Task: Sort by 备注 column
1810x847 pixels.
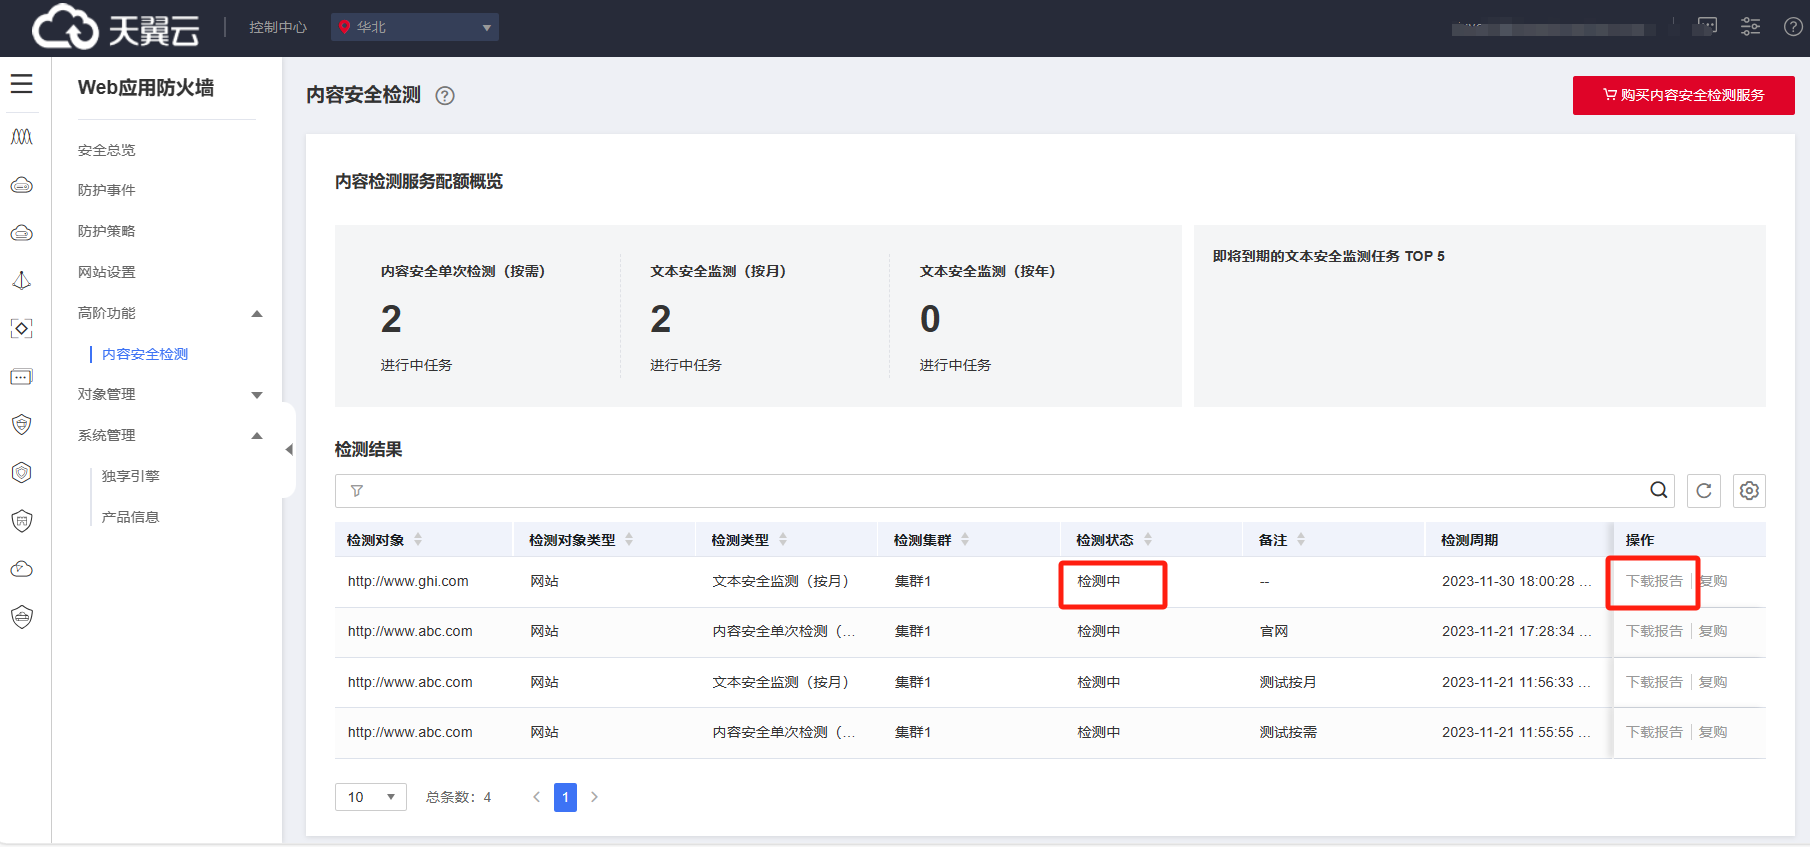Action: pos(1301,540)
